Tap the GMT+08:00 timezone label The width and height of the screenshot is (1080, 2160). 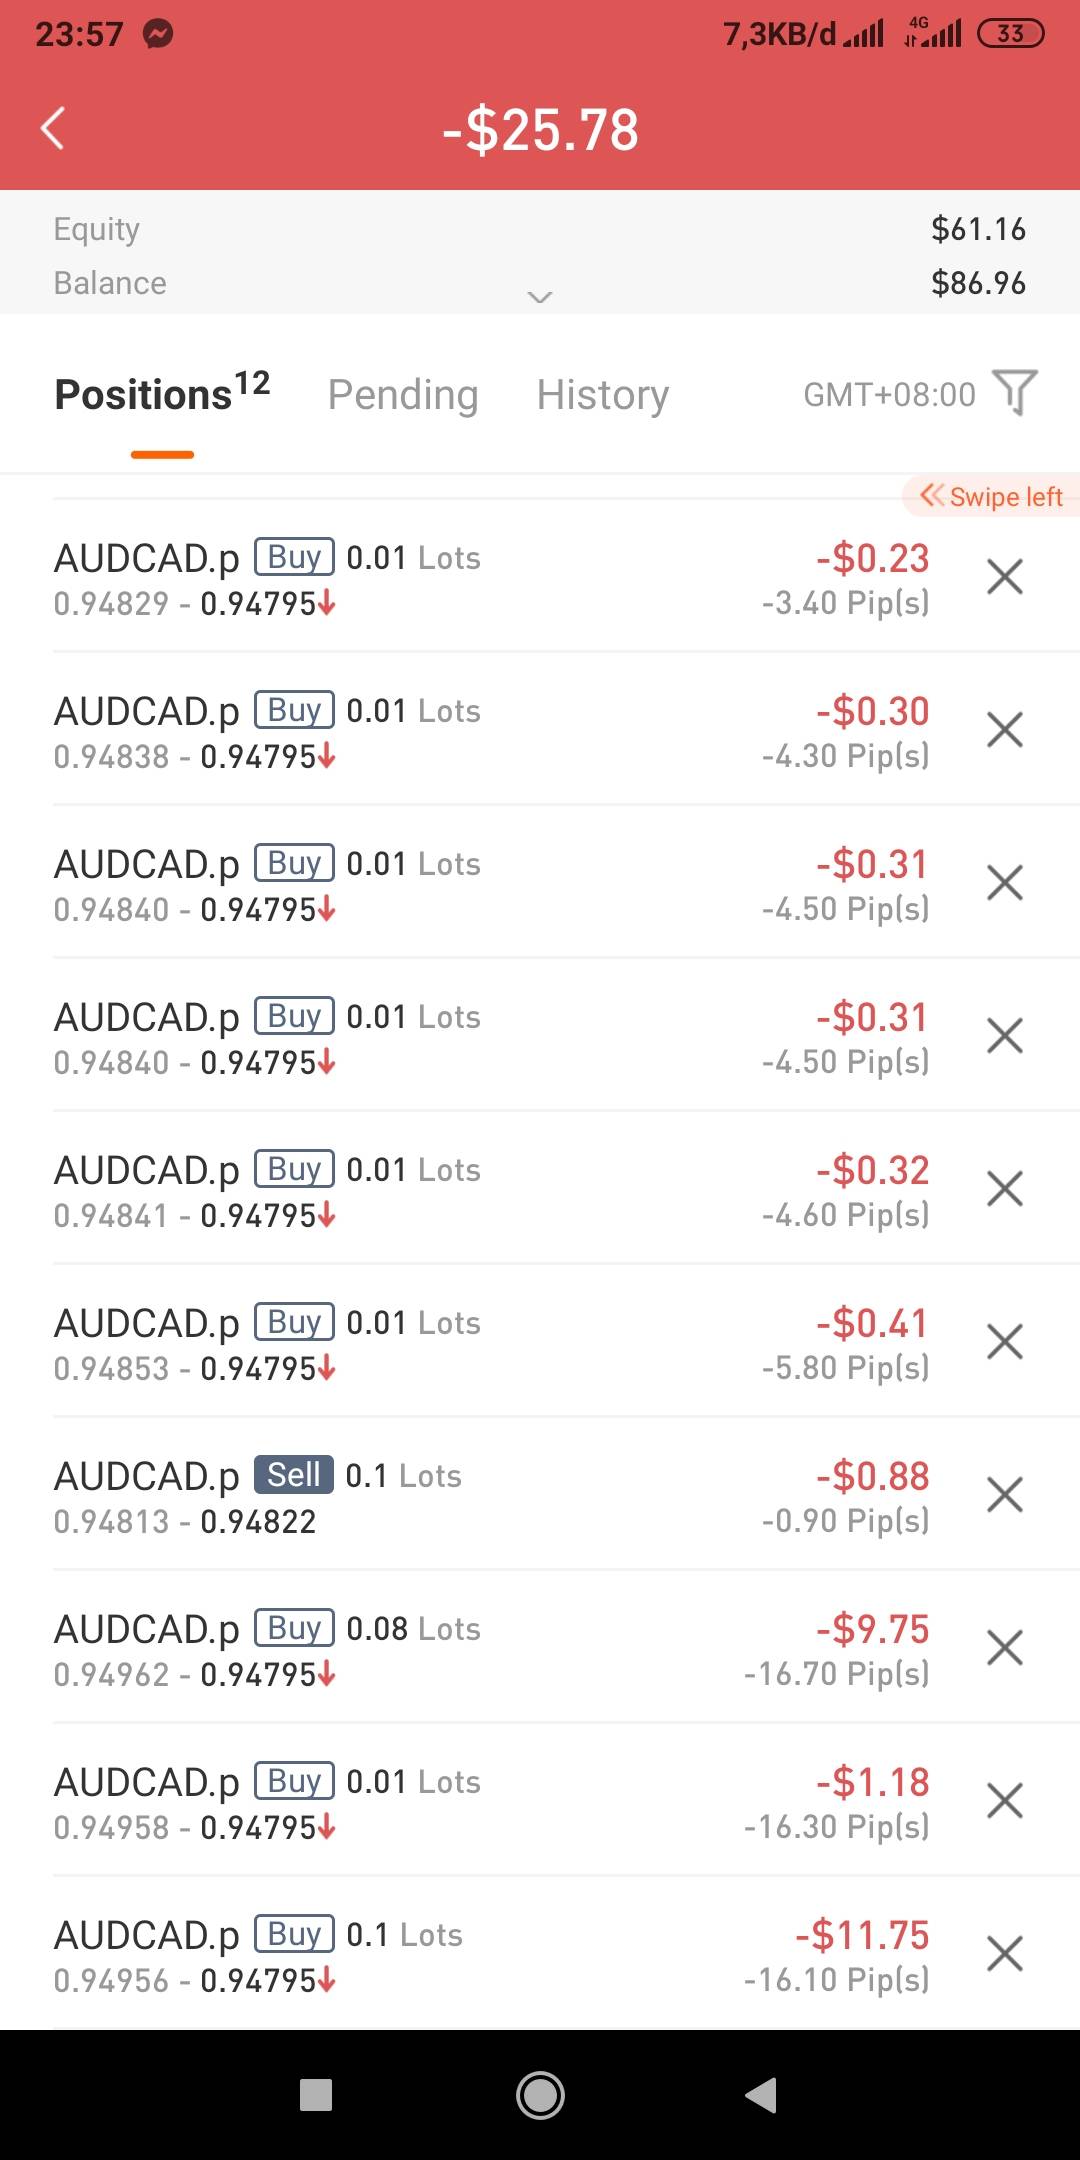[889, 395]
